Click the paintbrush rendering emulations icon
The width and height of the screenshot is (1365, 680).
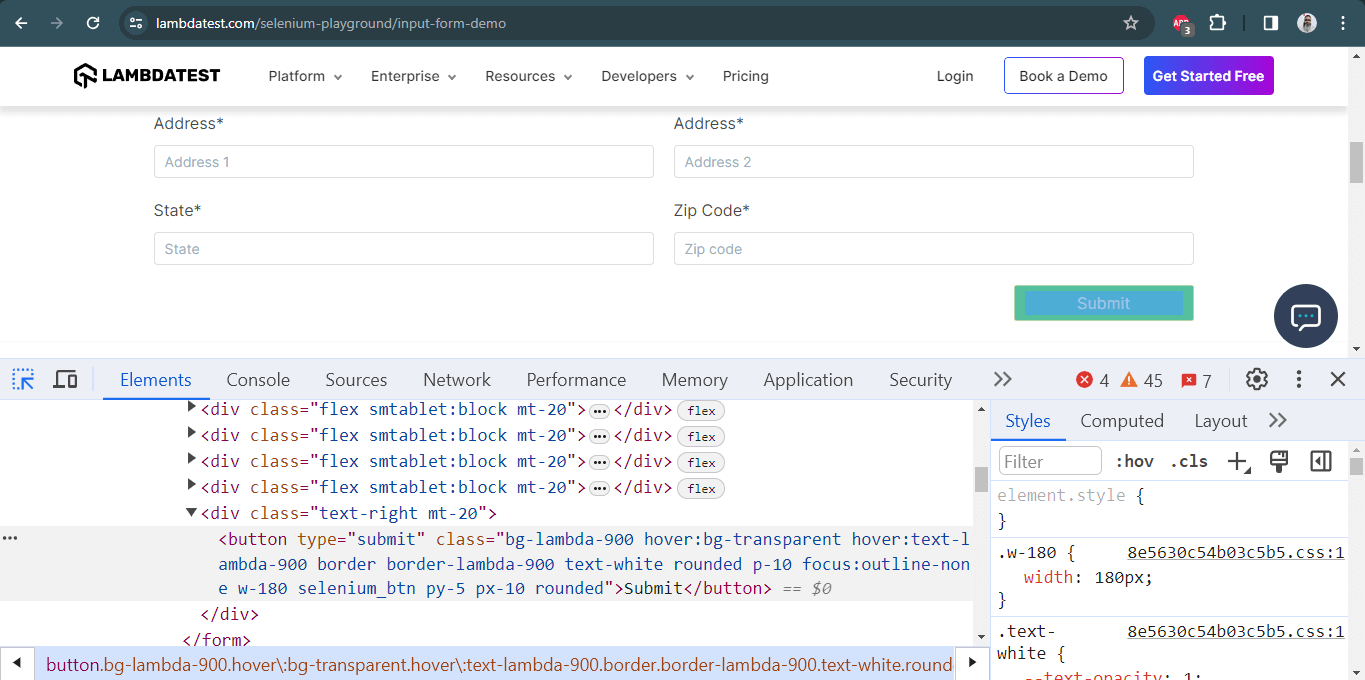(x=1278, y=461)
